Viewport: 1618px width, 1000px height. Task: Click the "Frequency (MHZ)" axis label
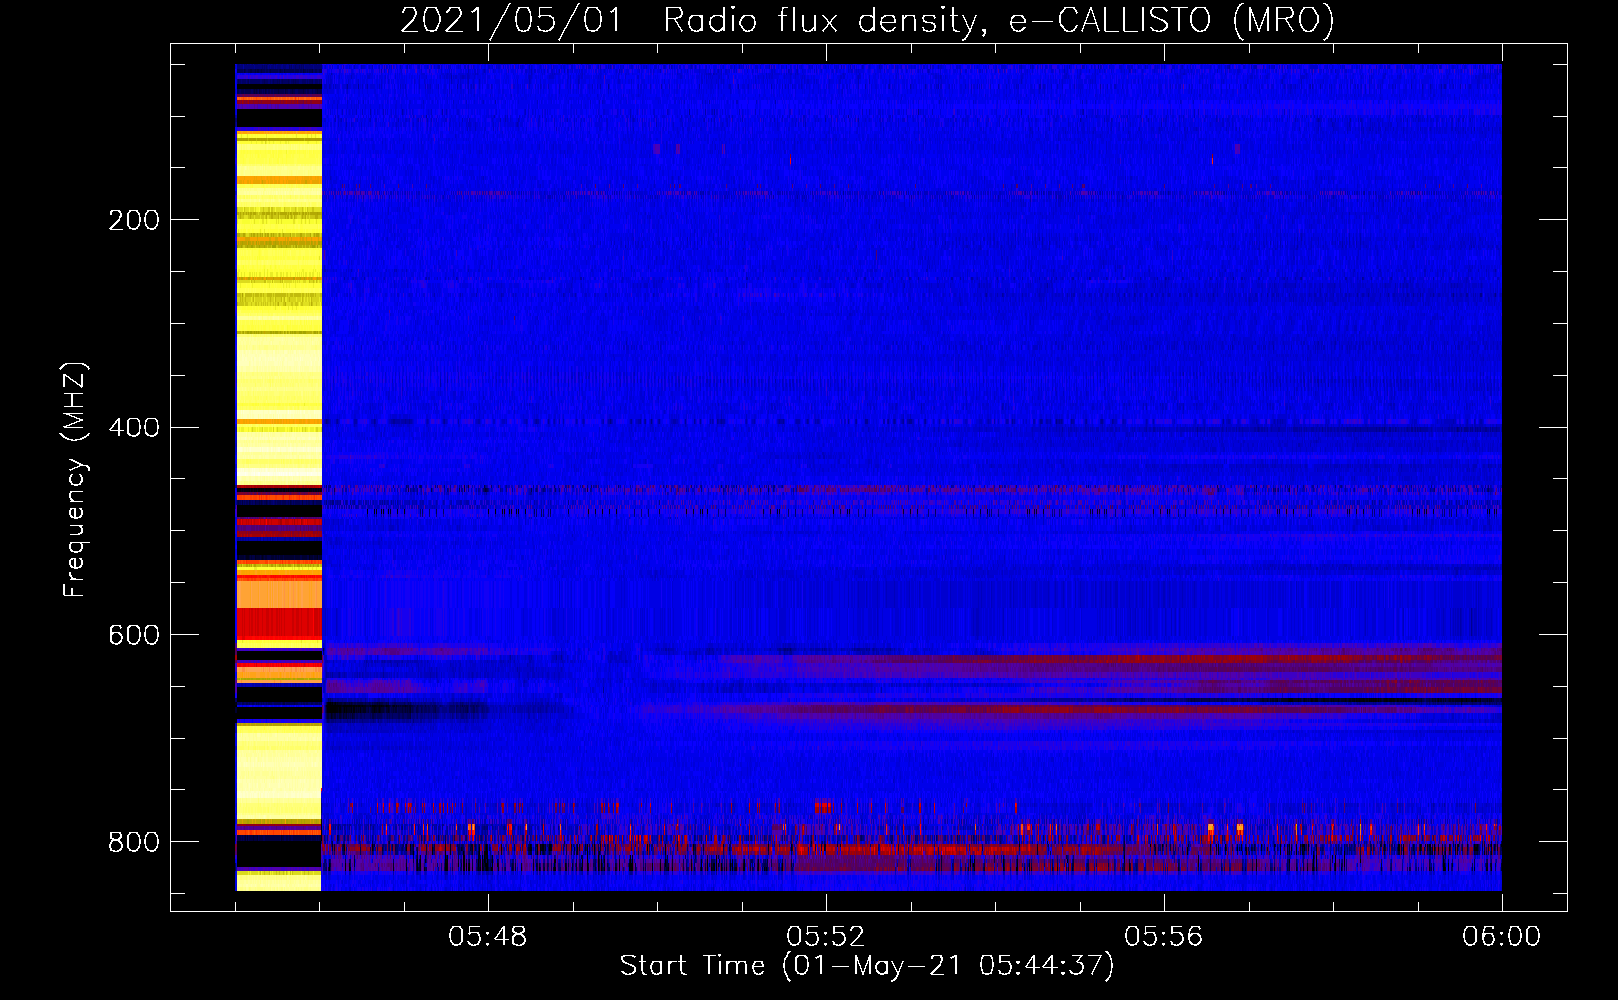click(x=75, y=479)
